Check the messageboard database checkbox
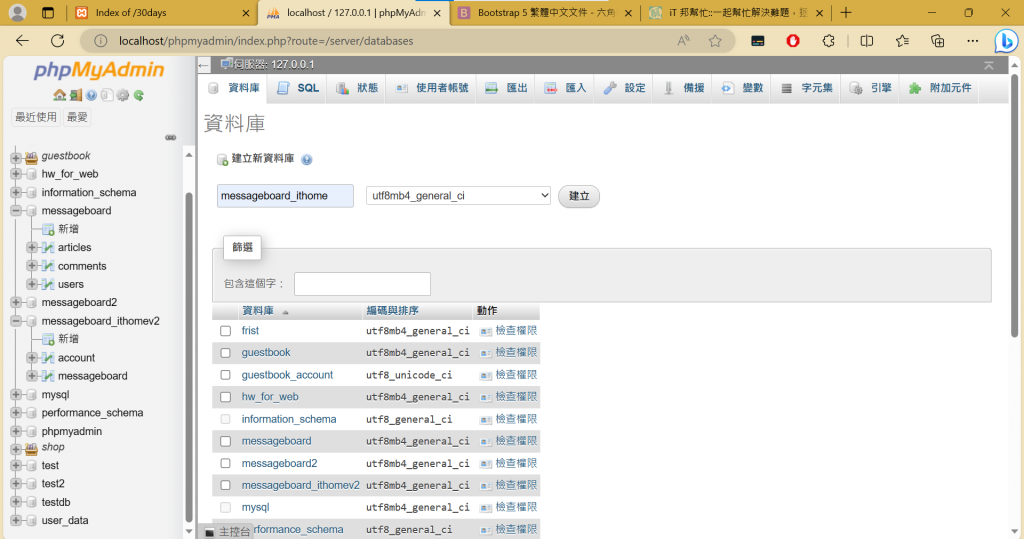Viewport: 1024px width, 539px height. 225,442
